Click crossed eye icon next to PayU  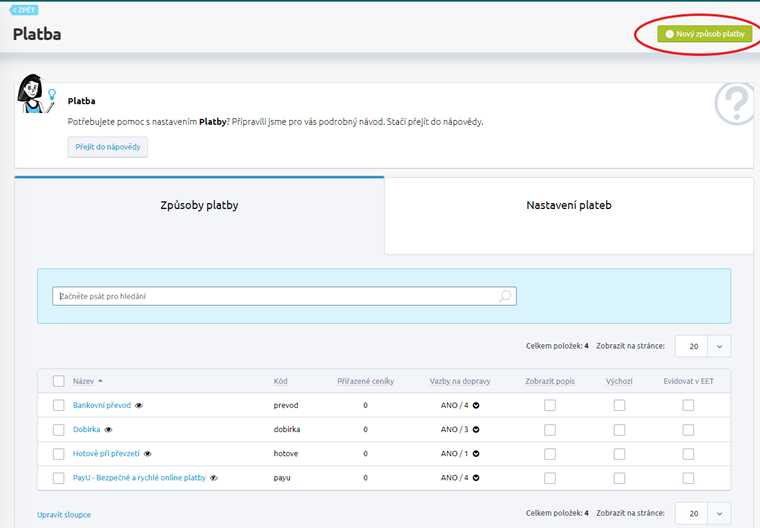click(x=214, y=478)
